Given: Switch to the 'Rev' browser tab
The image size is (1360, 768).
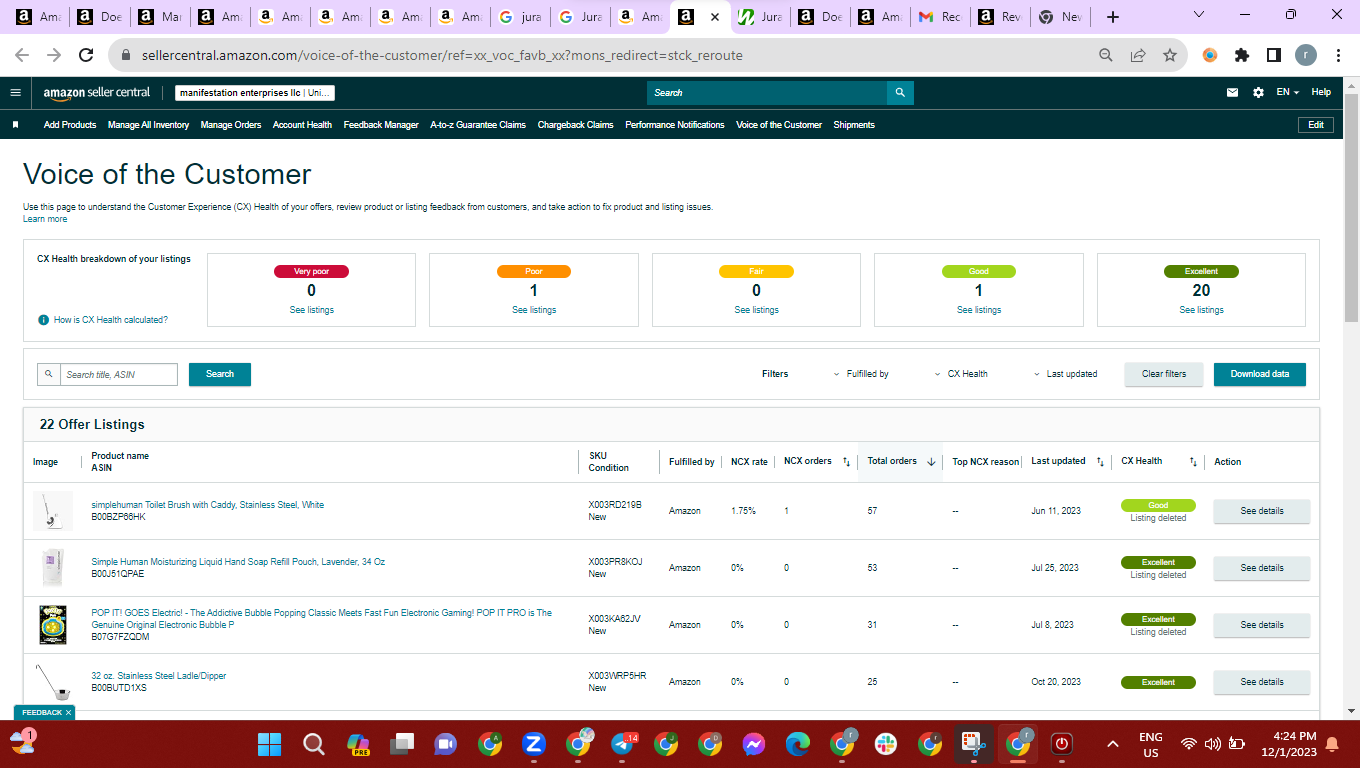Looking at the screenshot, I should click(1000, 17).
